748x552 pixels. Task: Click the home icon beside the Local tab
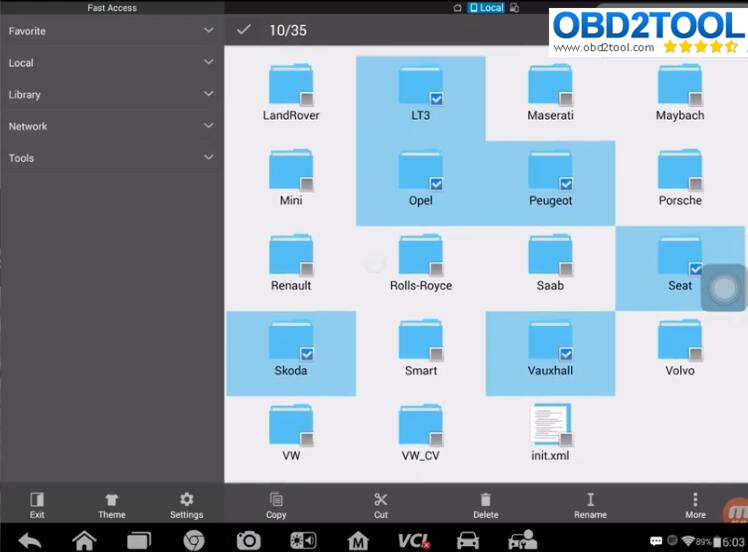(x=457, y=8)
